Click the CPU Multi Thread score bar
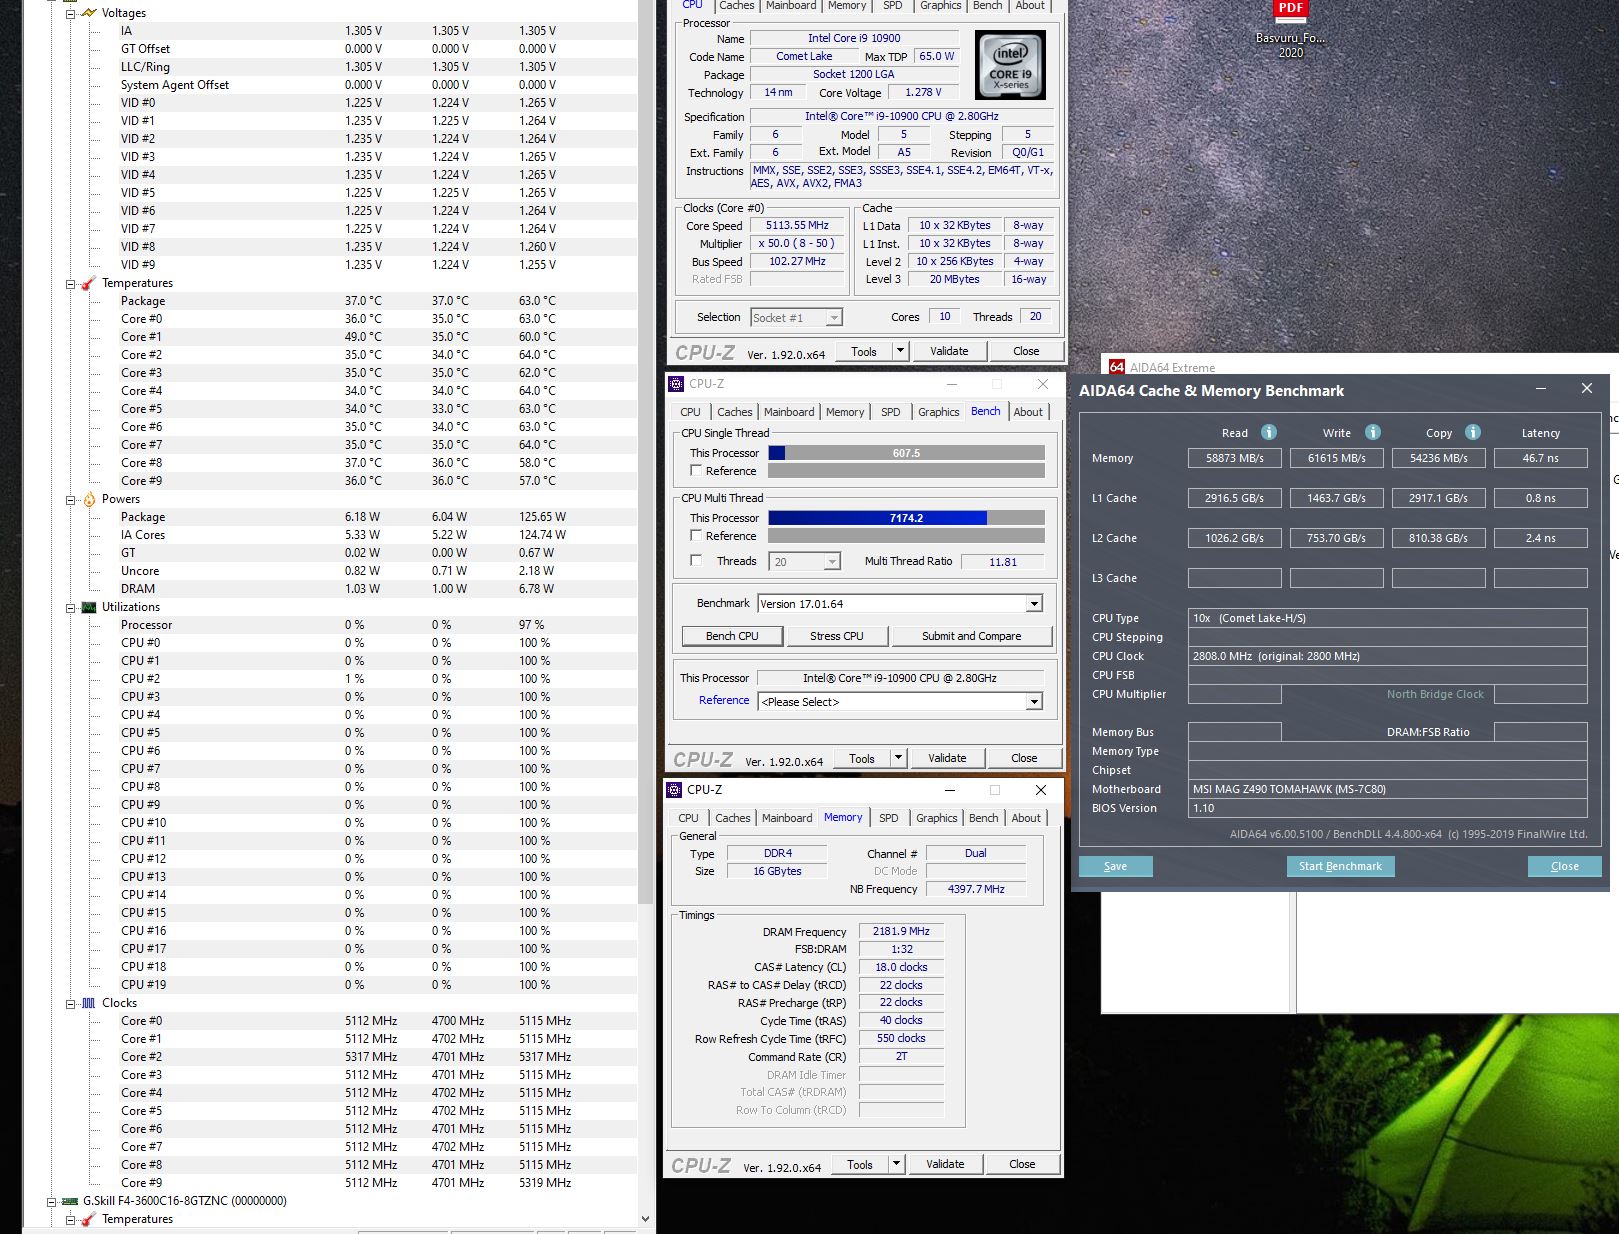 [906, 518]
